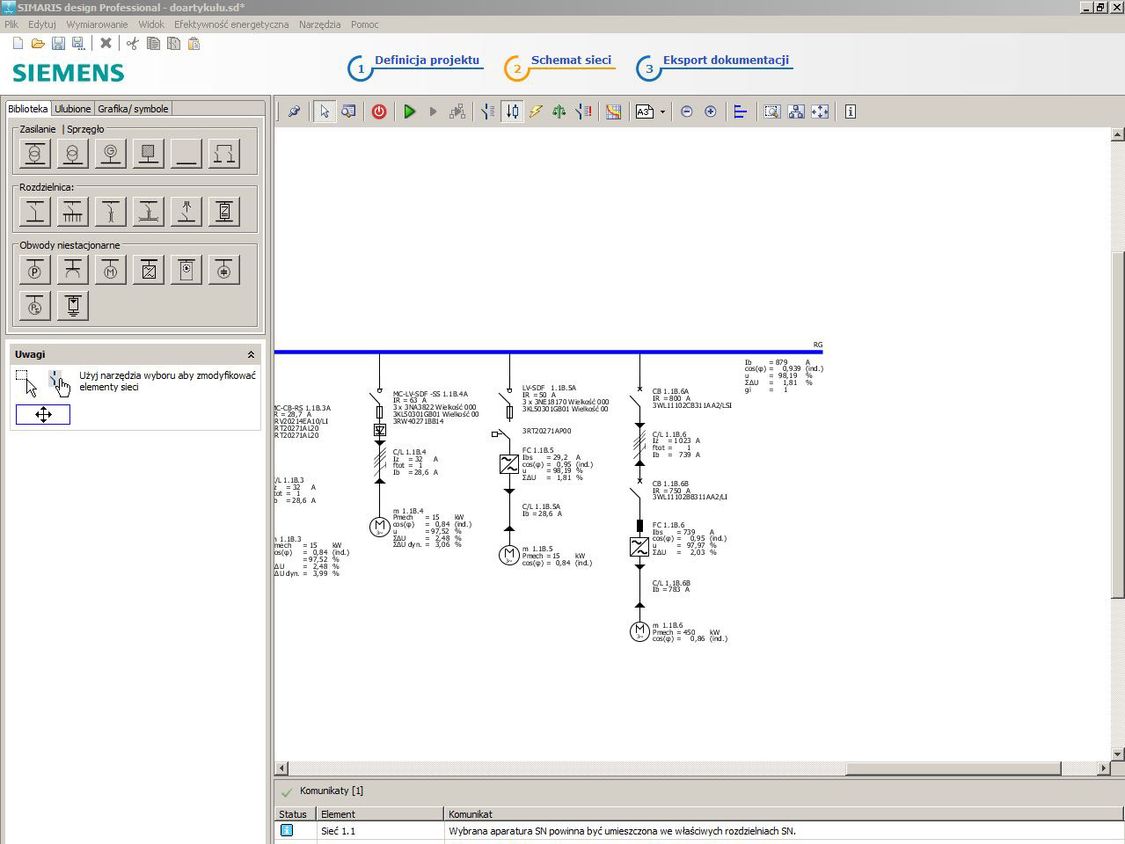Open the Pomoc menu

(364, 24)
